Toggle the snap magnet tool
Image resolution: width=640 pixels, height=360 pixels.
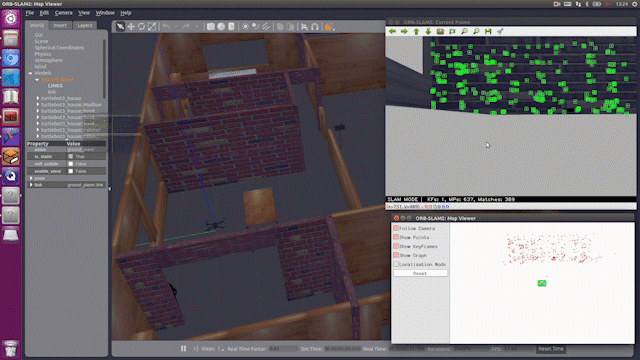[315, 27]
